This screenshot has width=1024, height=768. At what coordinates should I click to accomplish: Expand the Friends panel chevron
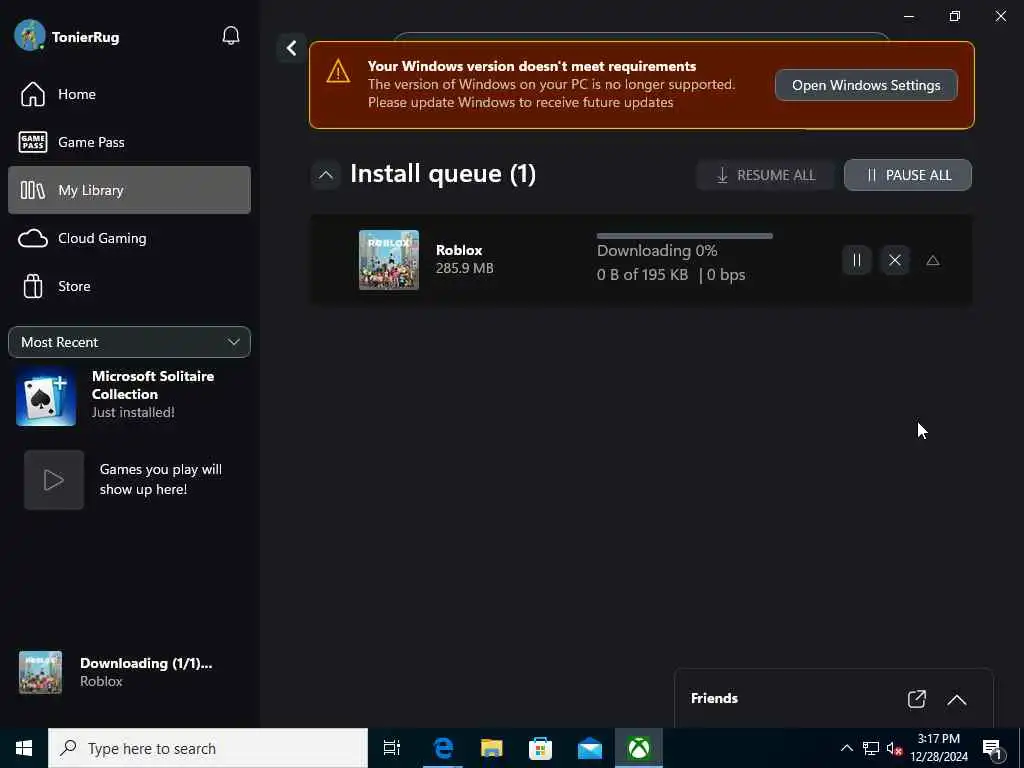(957, 699)
